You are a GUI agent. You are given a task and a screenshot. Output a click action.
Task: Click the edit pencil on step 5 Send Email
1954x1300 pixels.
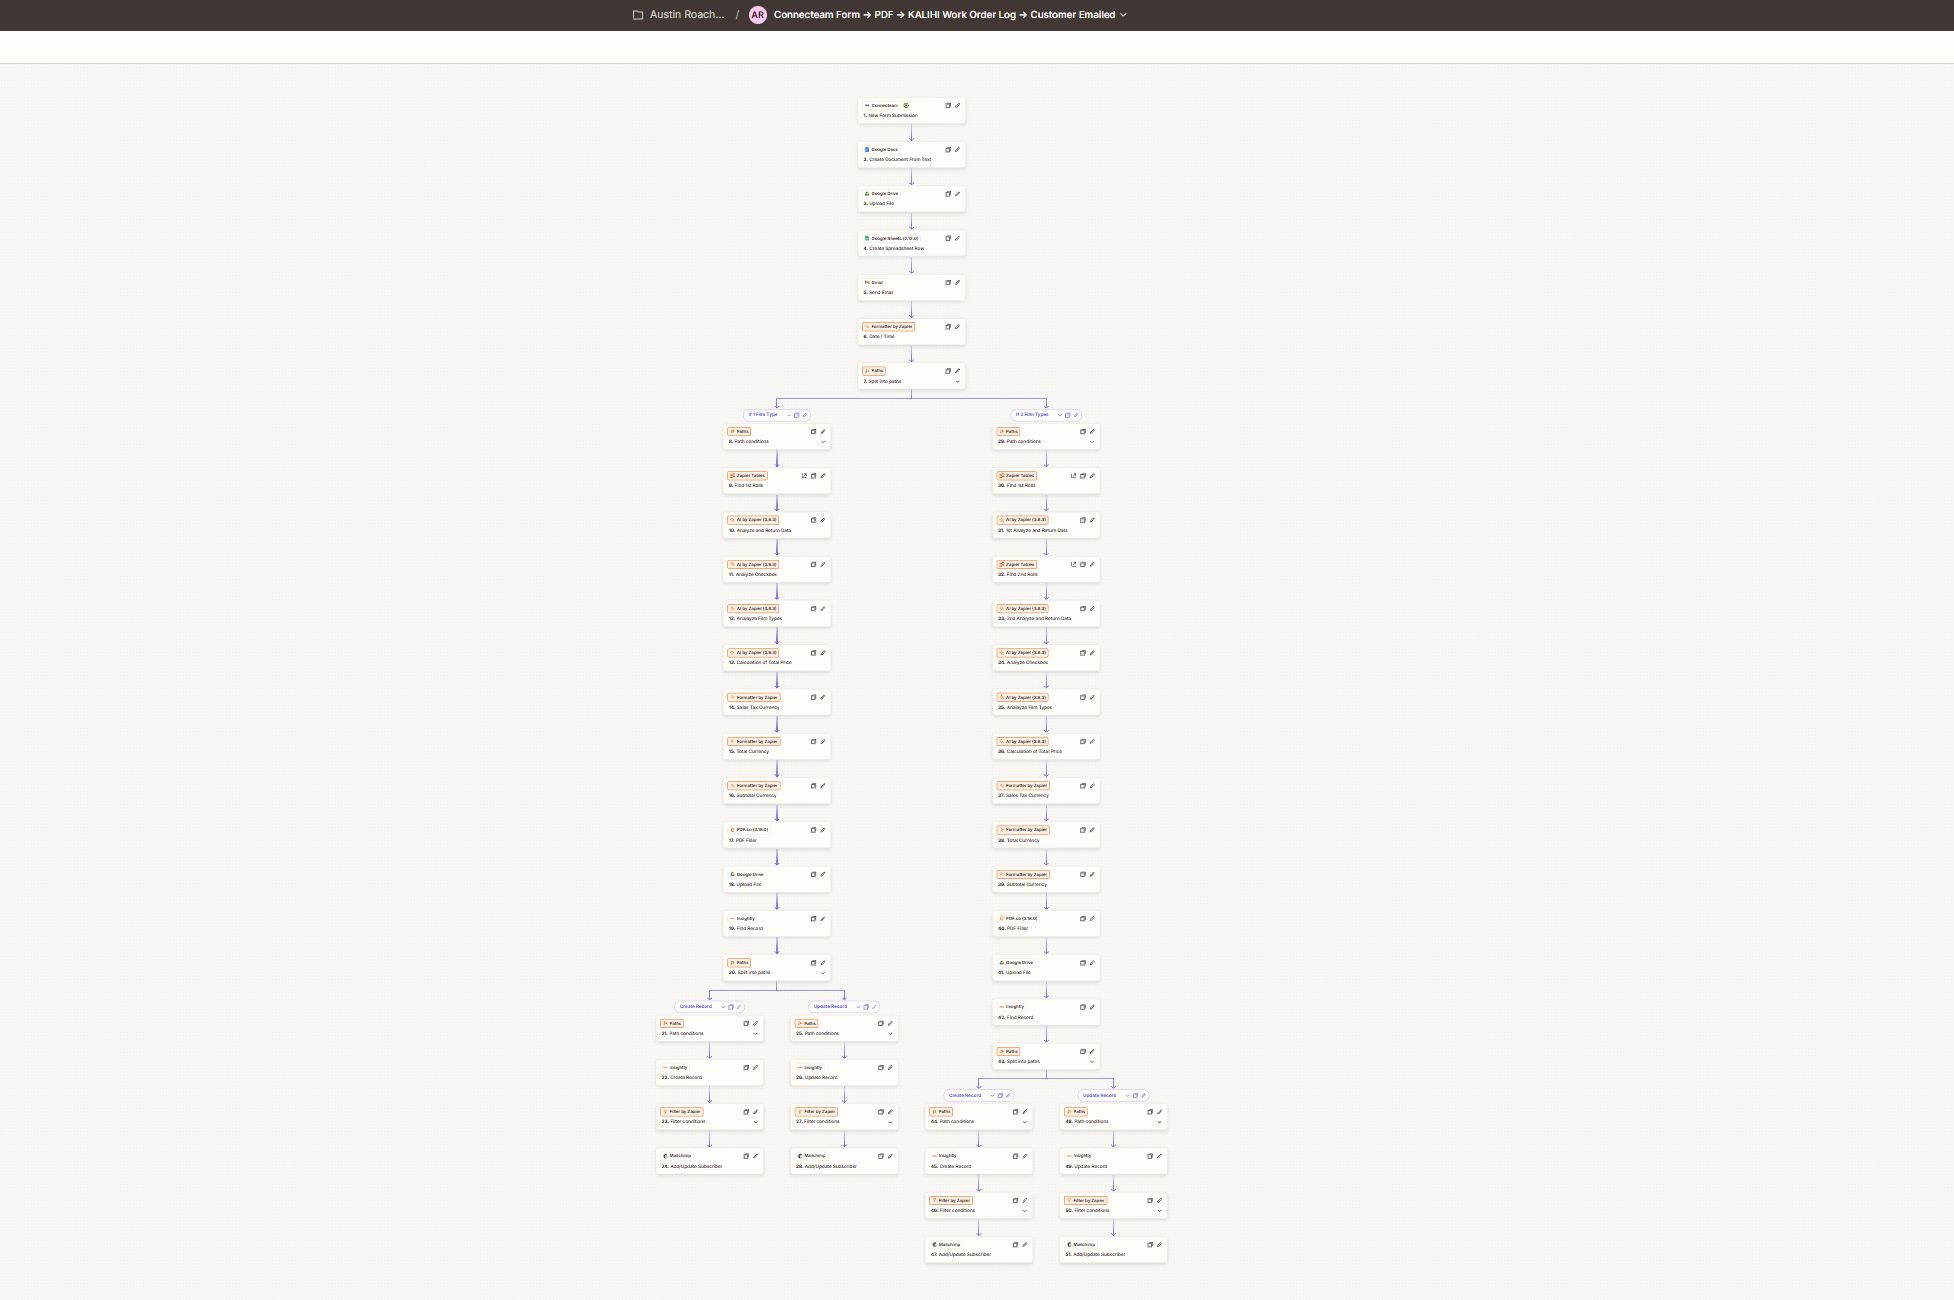click(957, 282)
